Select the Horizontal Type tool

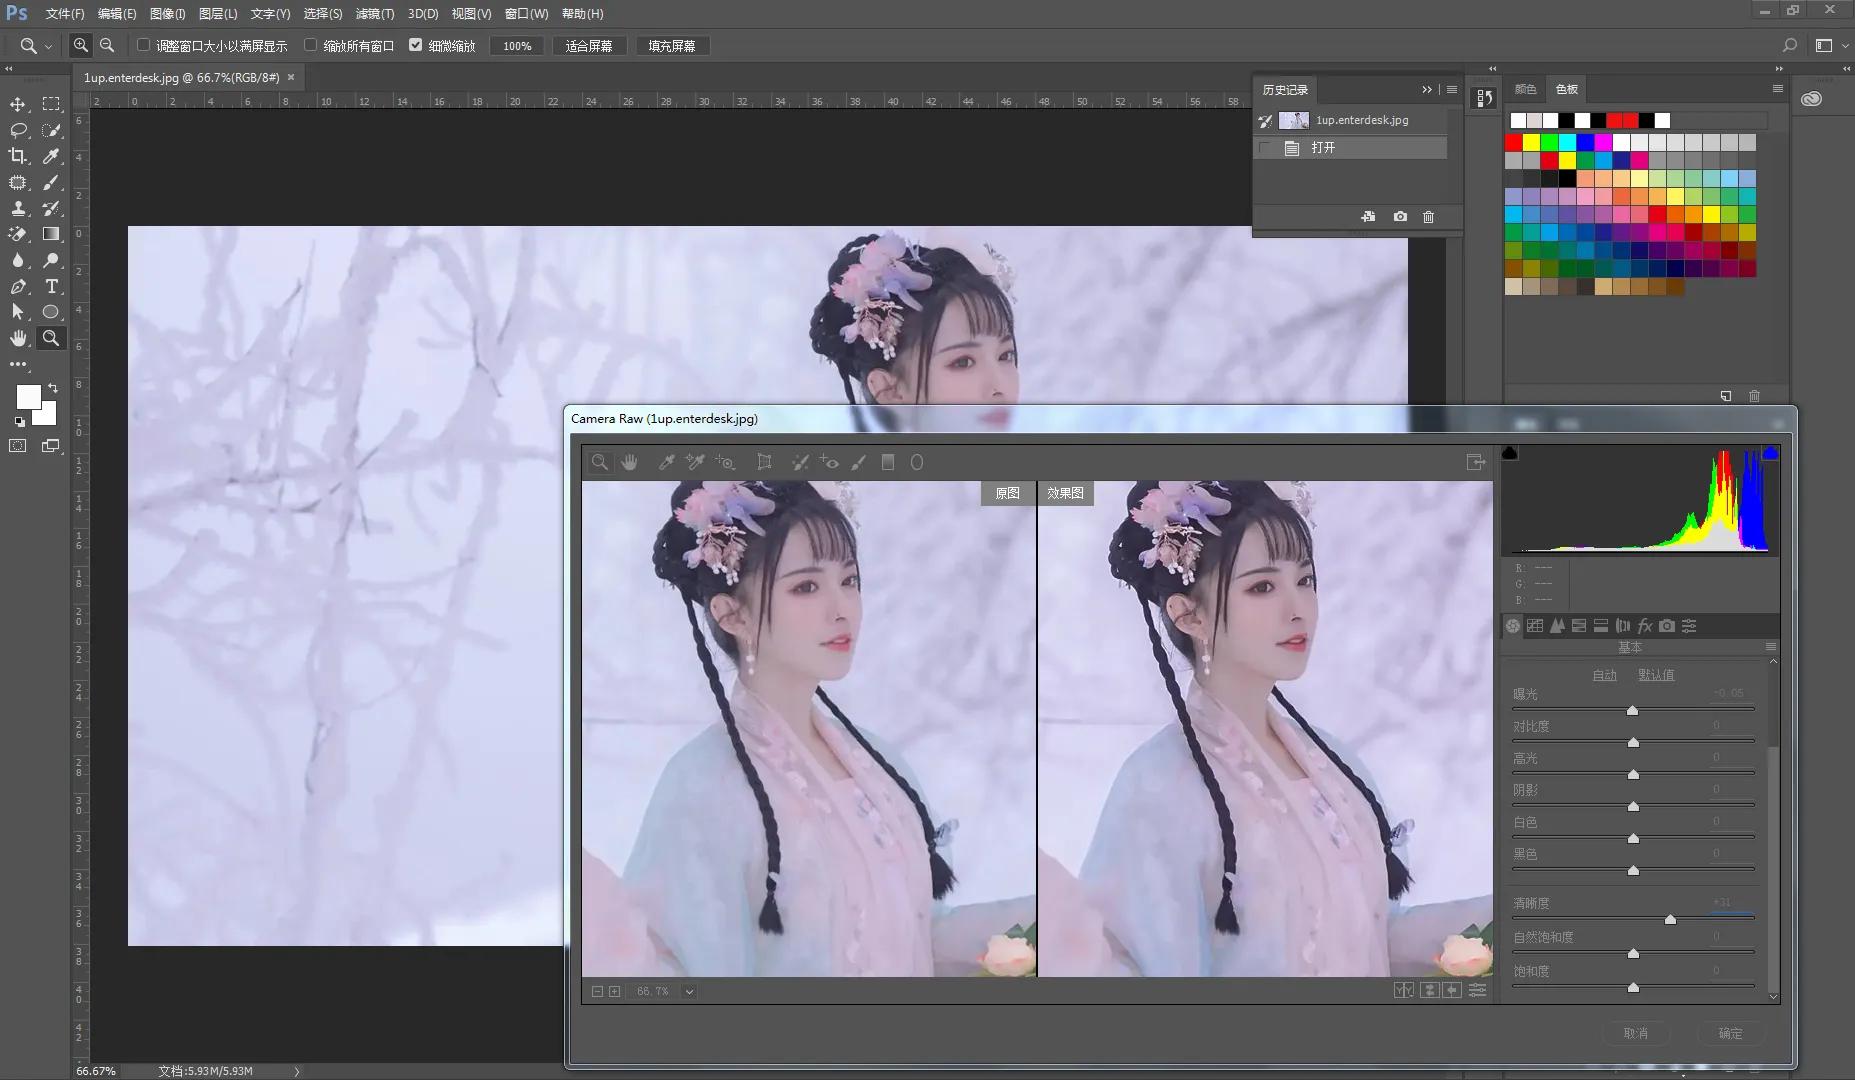51,286
